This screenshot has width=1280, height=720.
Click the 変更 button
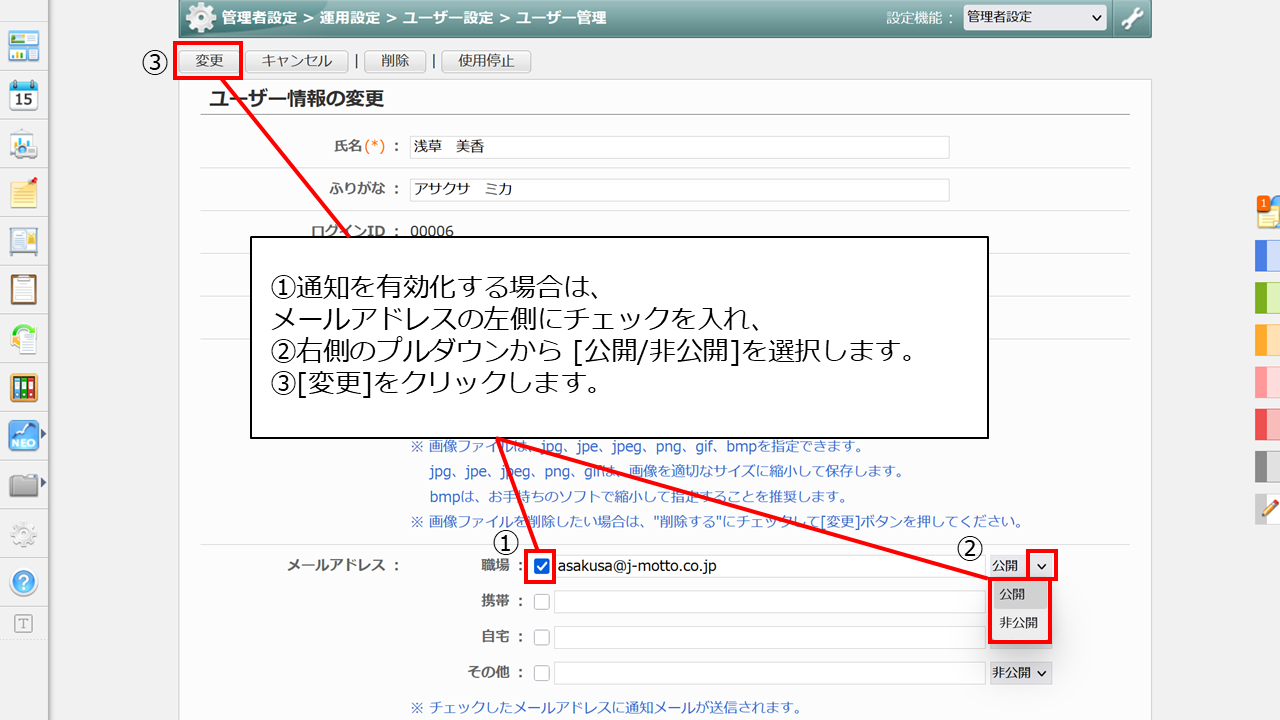pos(210,61)
